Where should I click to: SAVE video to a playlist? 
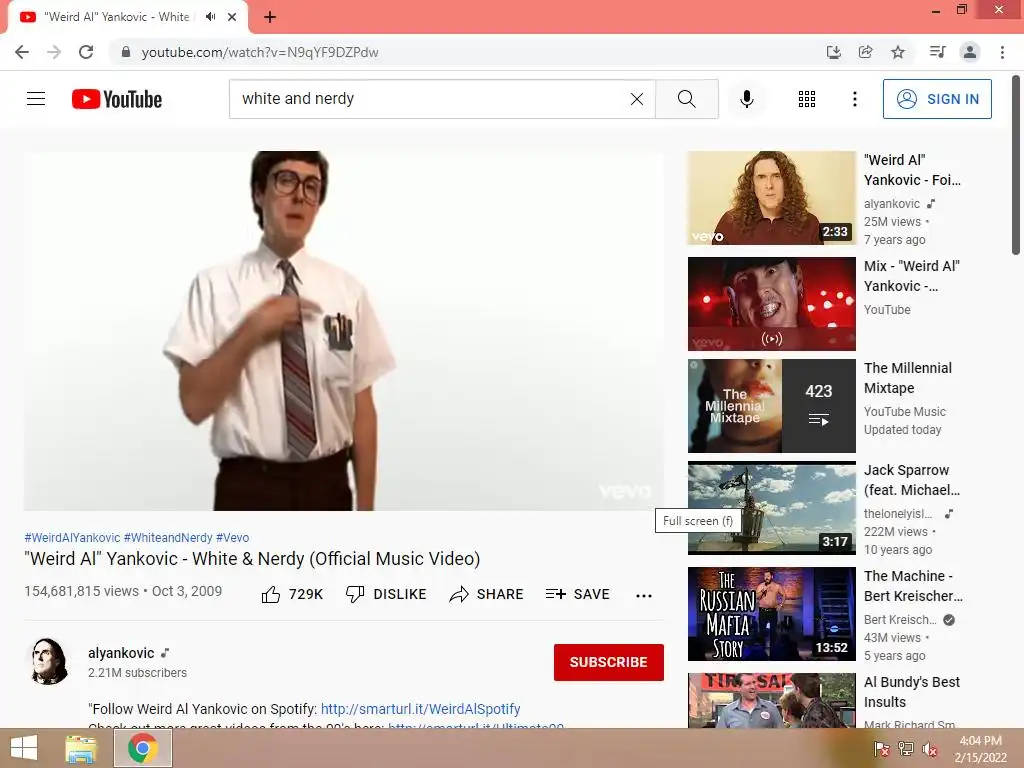click(577, 594)
